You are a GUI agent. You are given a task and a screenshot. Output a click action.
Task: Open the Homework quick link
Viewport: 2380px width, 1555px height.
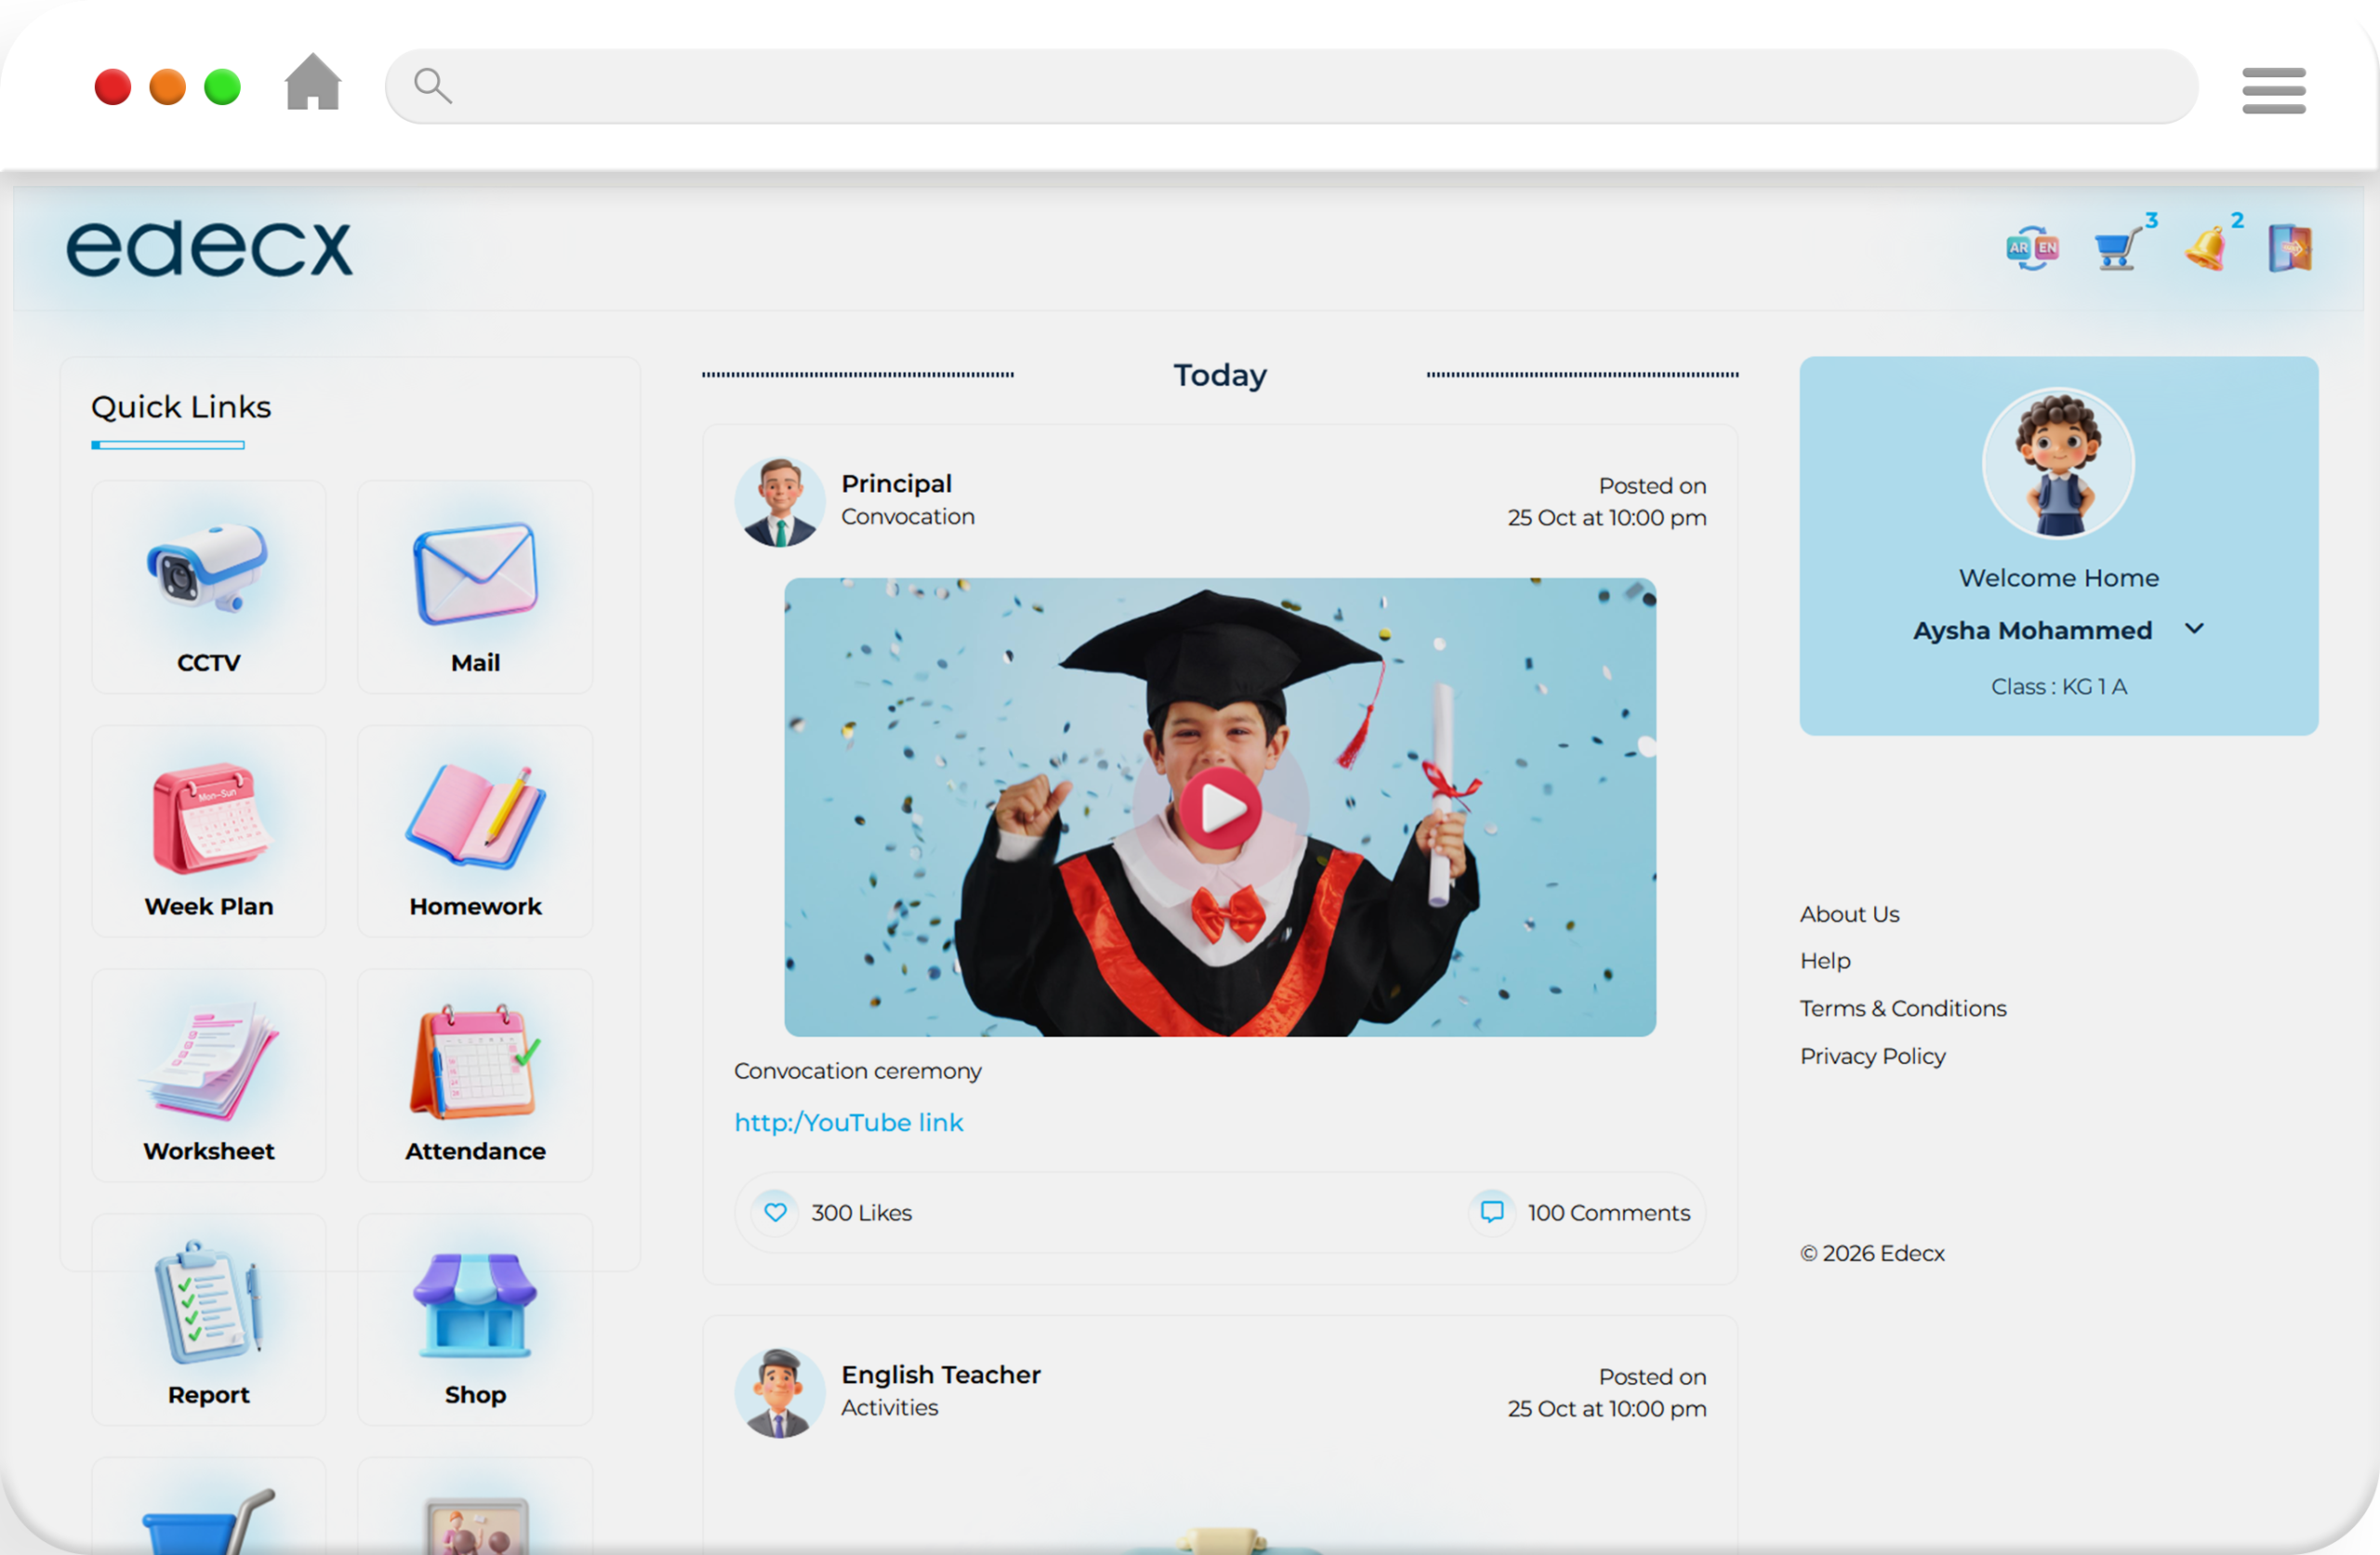[475, 831]
